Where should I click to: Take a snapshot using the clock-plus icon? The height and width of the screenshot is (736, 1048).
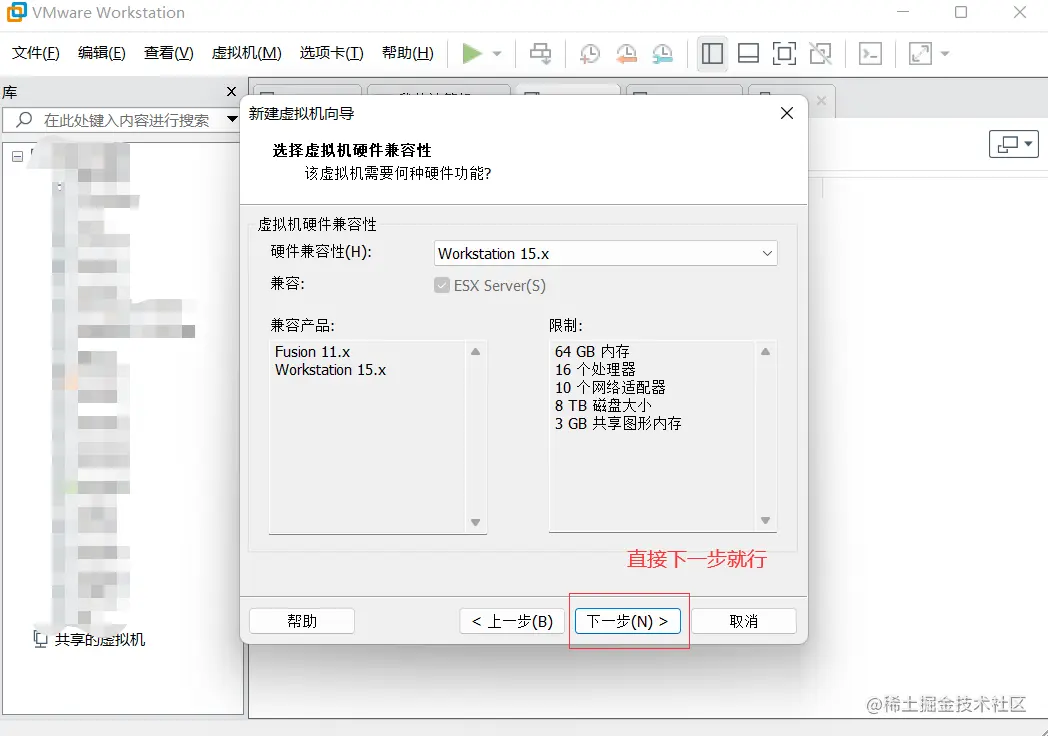pyautogui.click(x=590, y=53)
